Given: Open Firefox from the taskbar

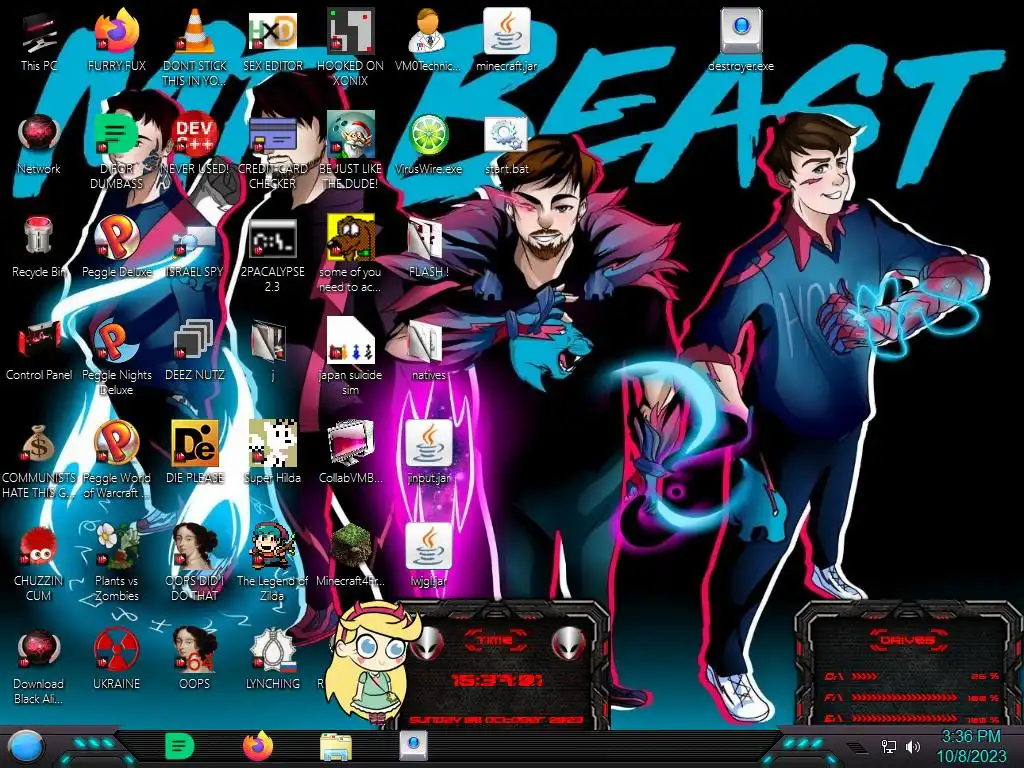Looking at the screenshot, I should tap(258, 746).
